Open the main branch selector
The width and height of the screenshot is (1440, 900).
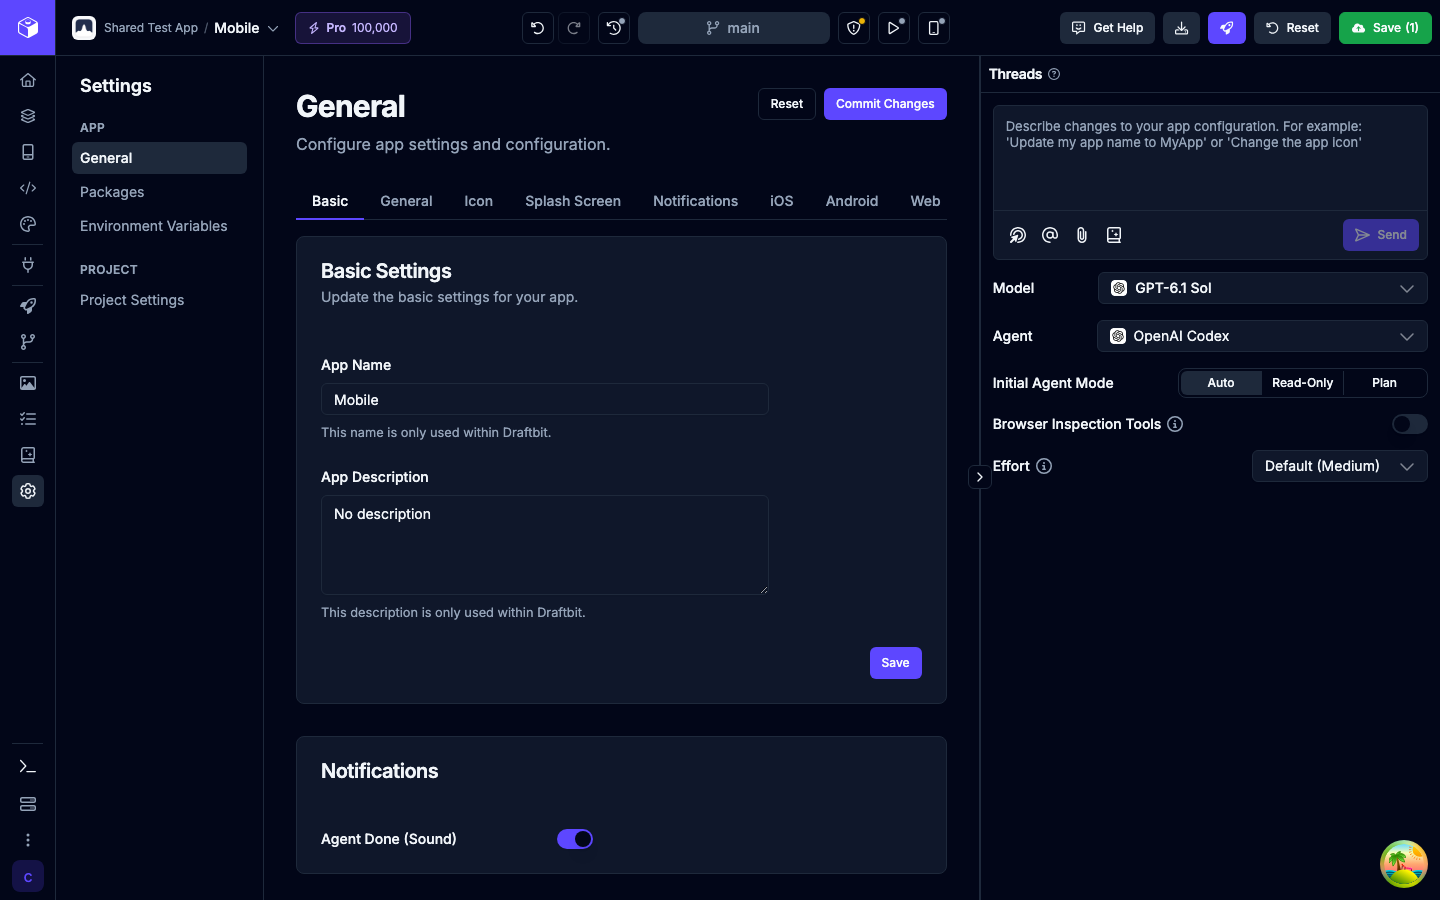(734, 28)
